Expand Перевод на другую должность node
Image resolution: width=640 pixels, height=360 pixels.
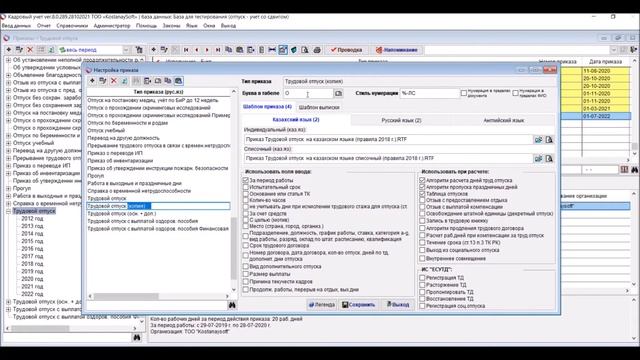(9, 151)
